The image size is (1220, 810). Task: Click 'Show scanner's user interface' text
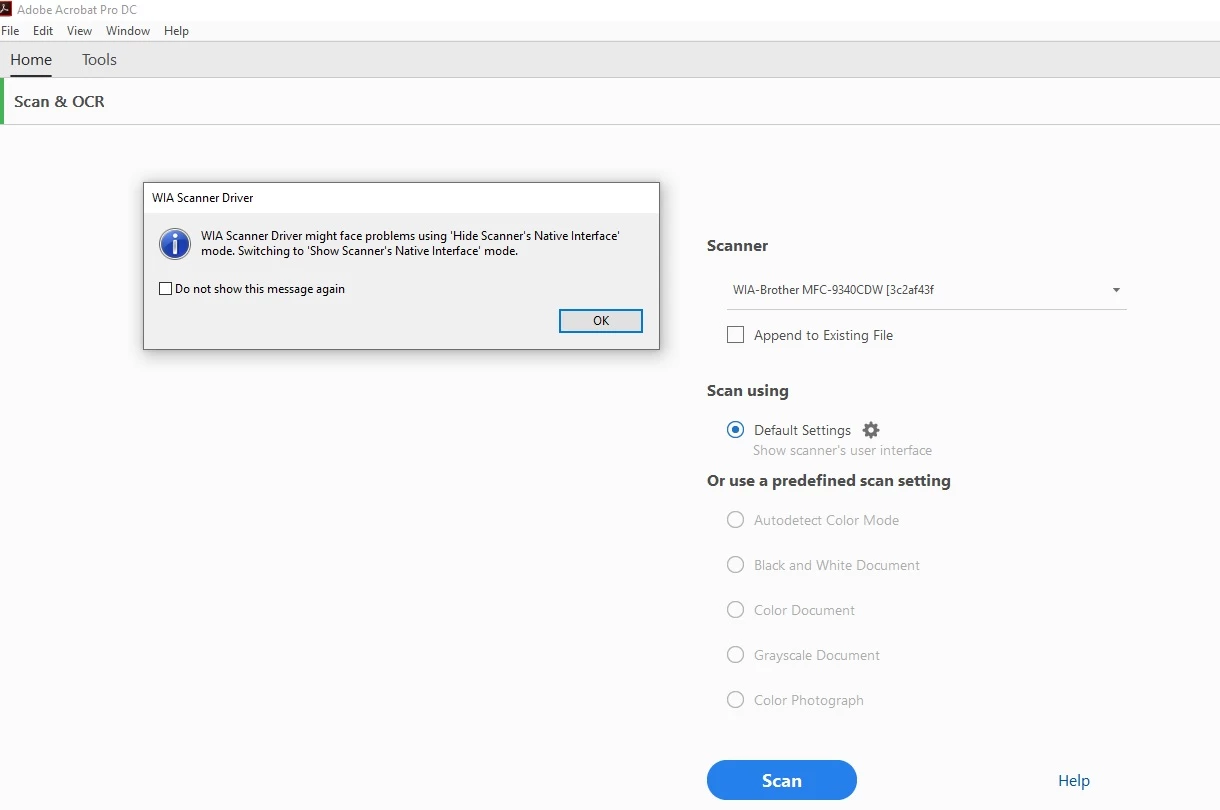pos(842,451)
